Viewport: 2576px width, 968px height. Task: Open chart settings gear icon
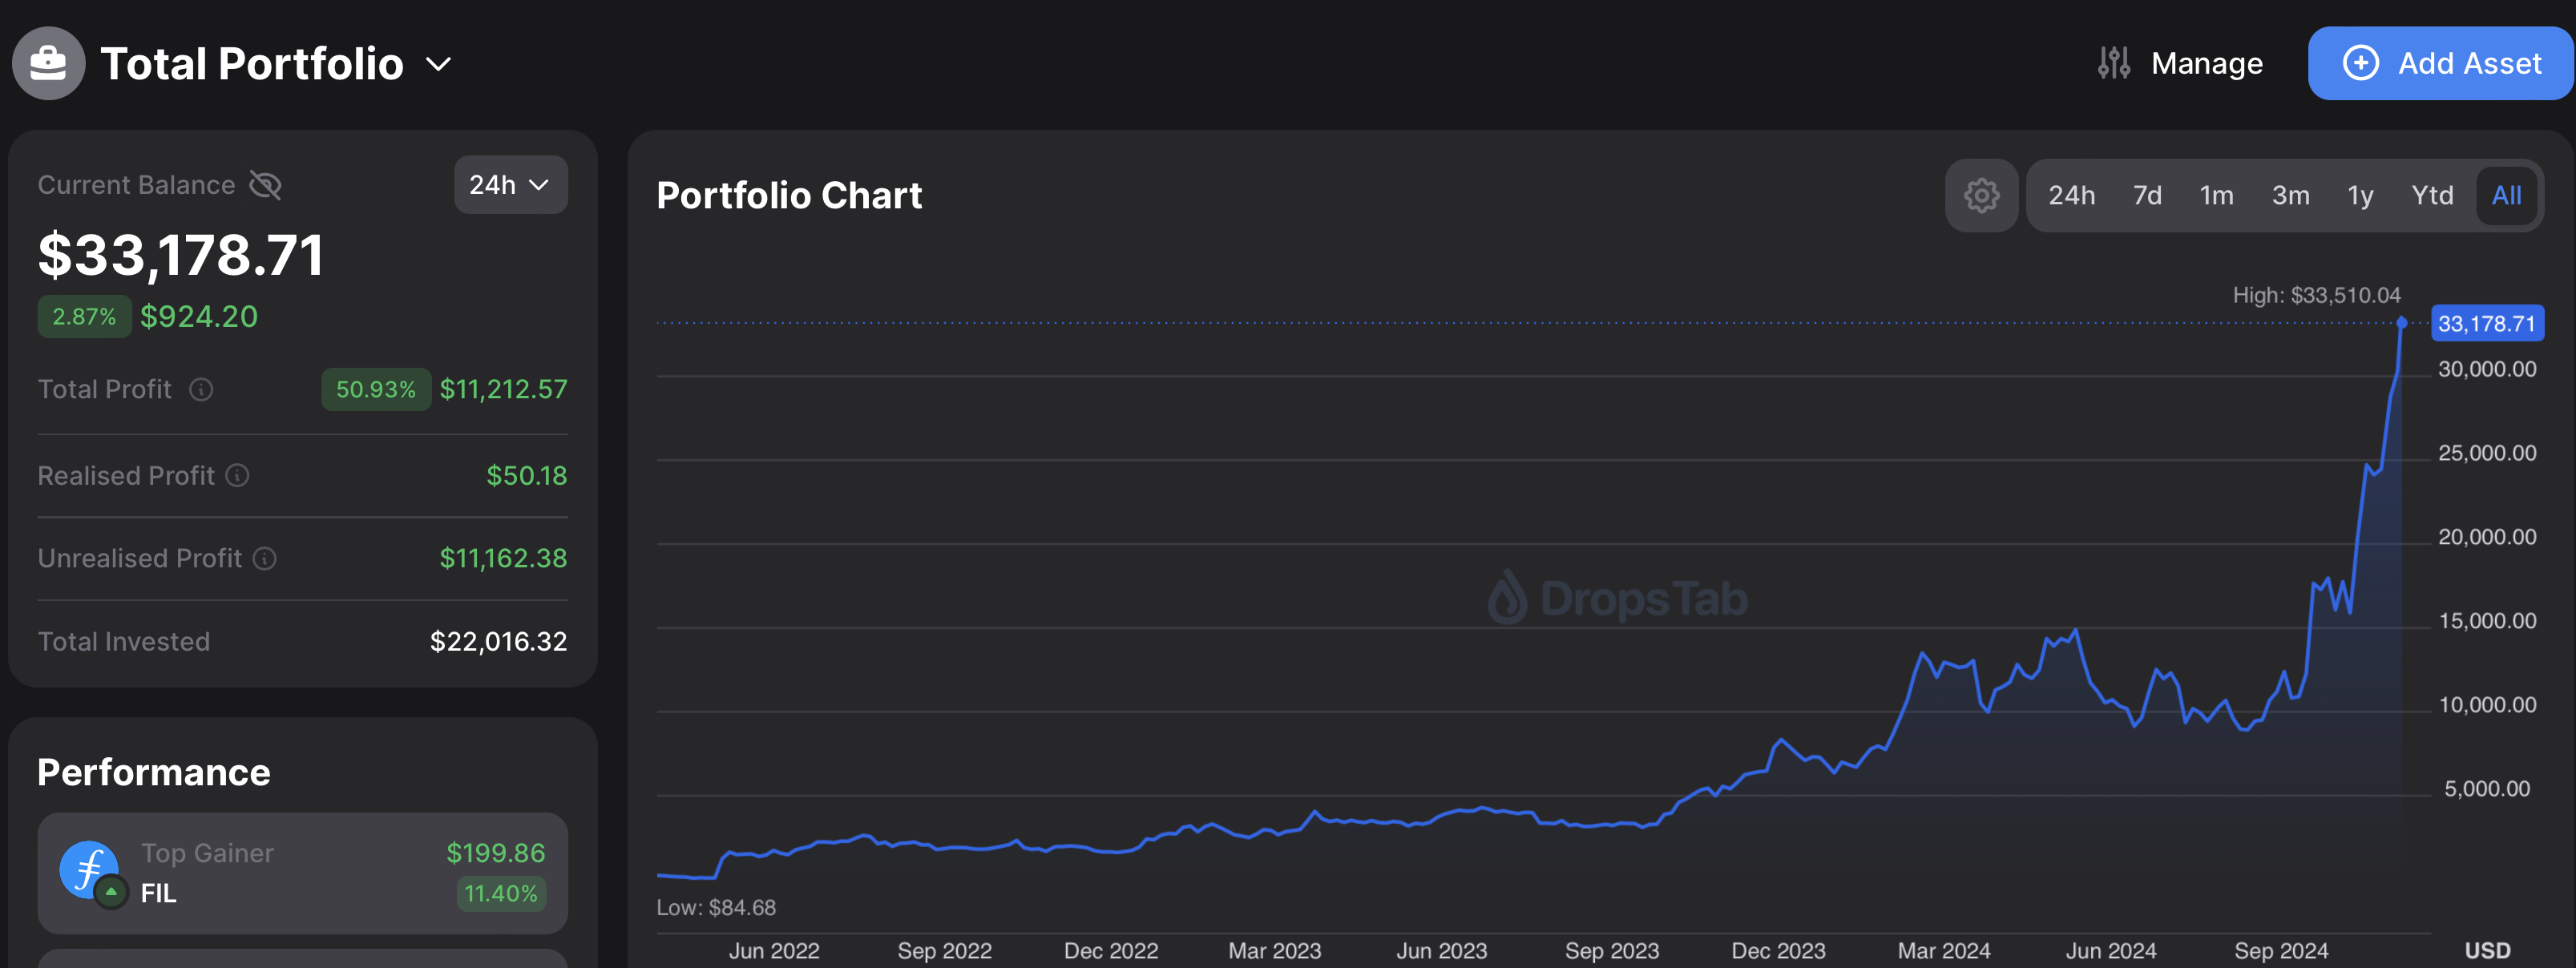1981,195
